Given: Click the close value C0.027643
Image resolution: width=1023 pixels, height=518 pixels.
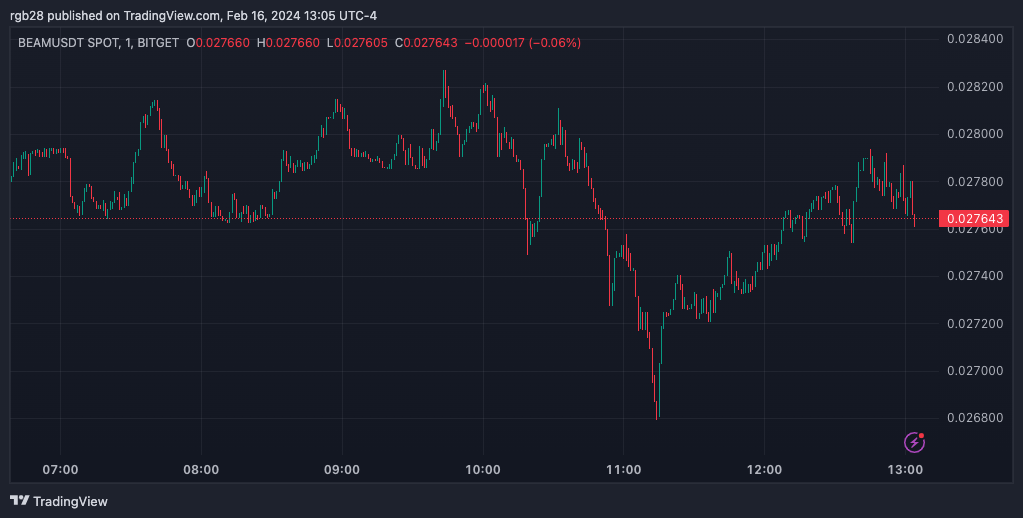Looking at the screenshot, I should pos(425,43).
